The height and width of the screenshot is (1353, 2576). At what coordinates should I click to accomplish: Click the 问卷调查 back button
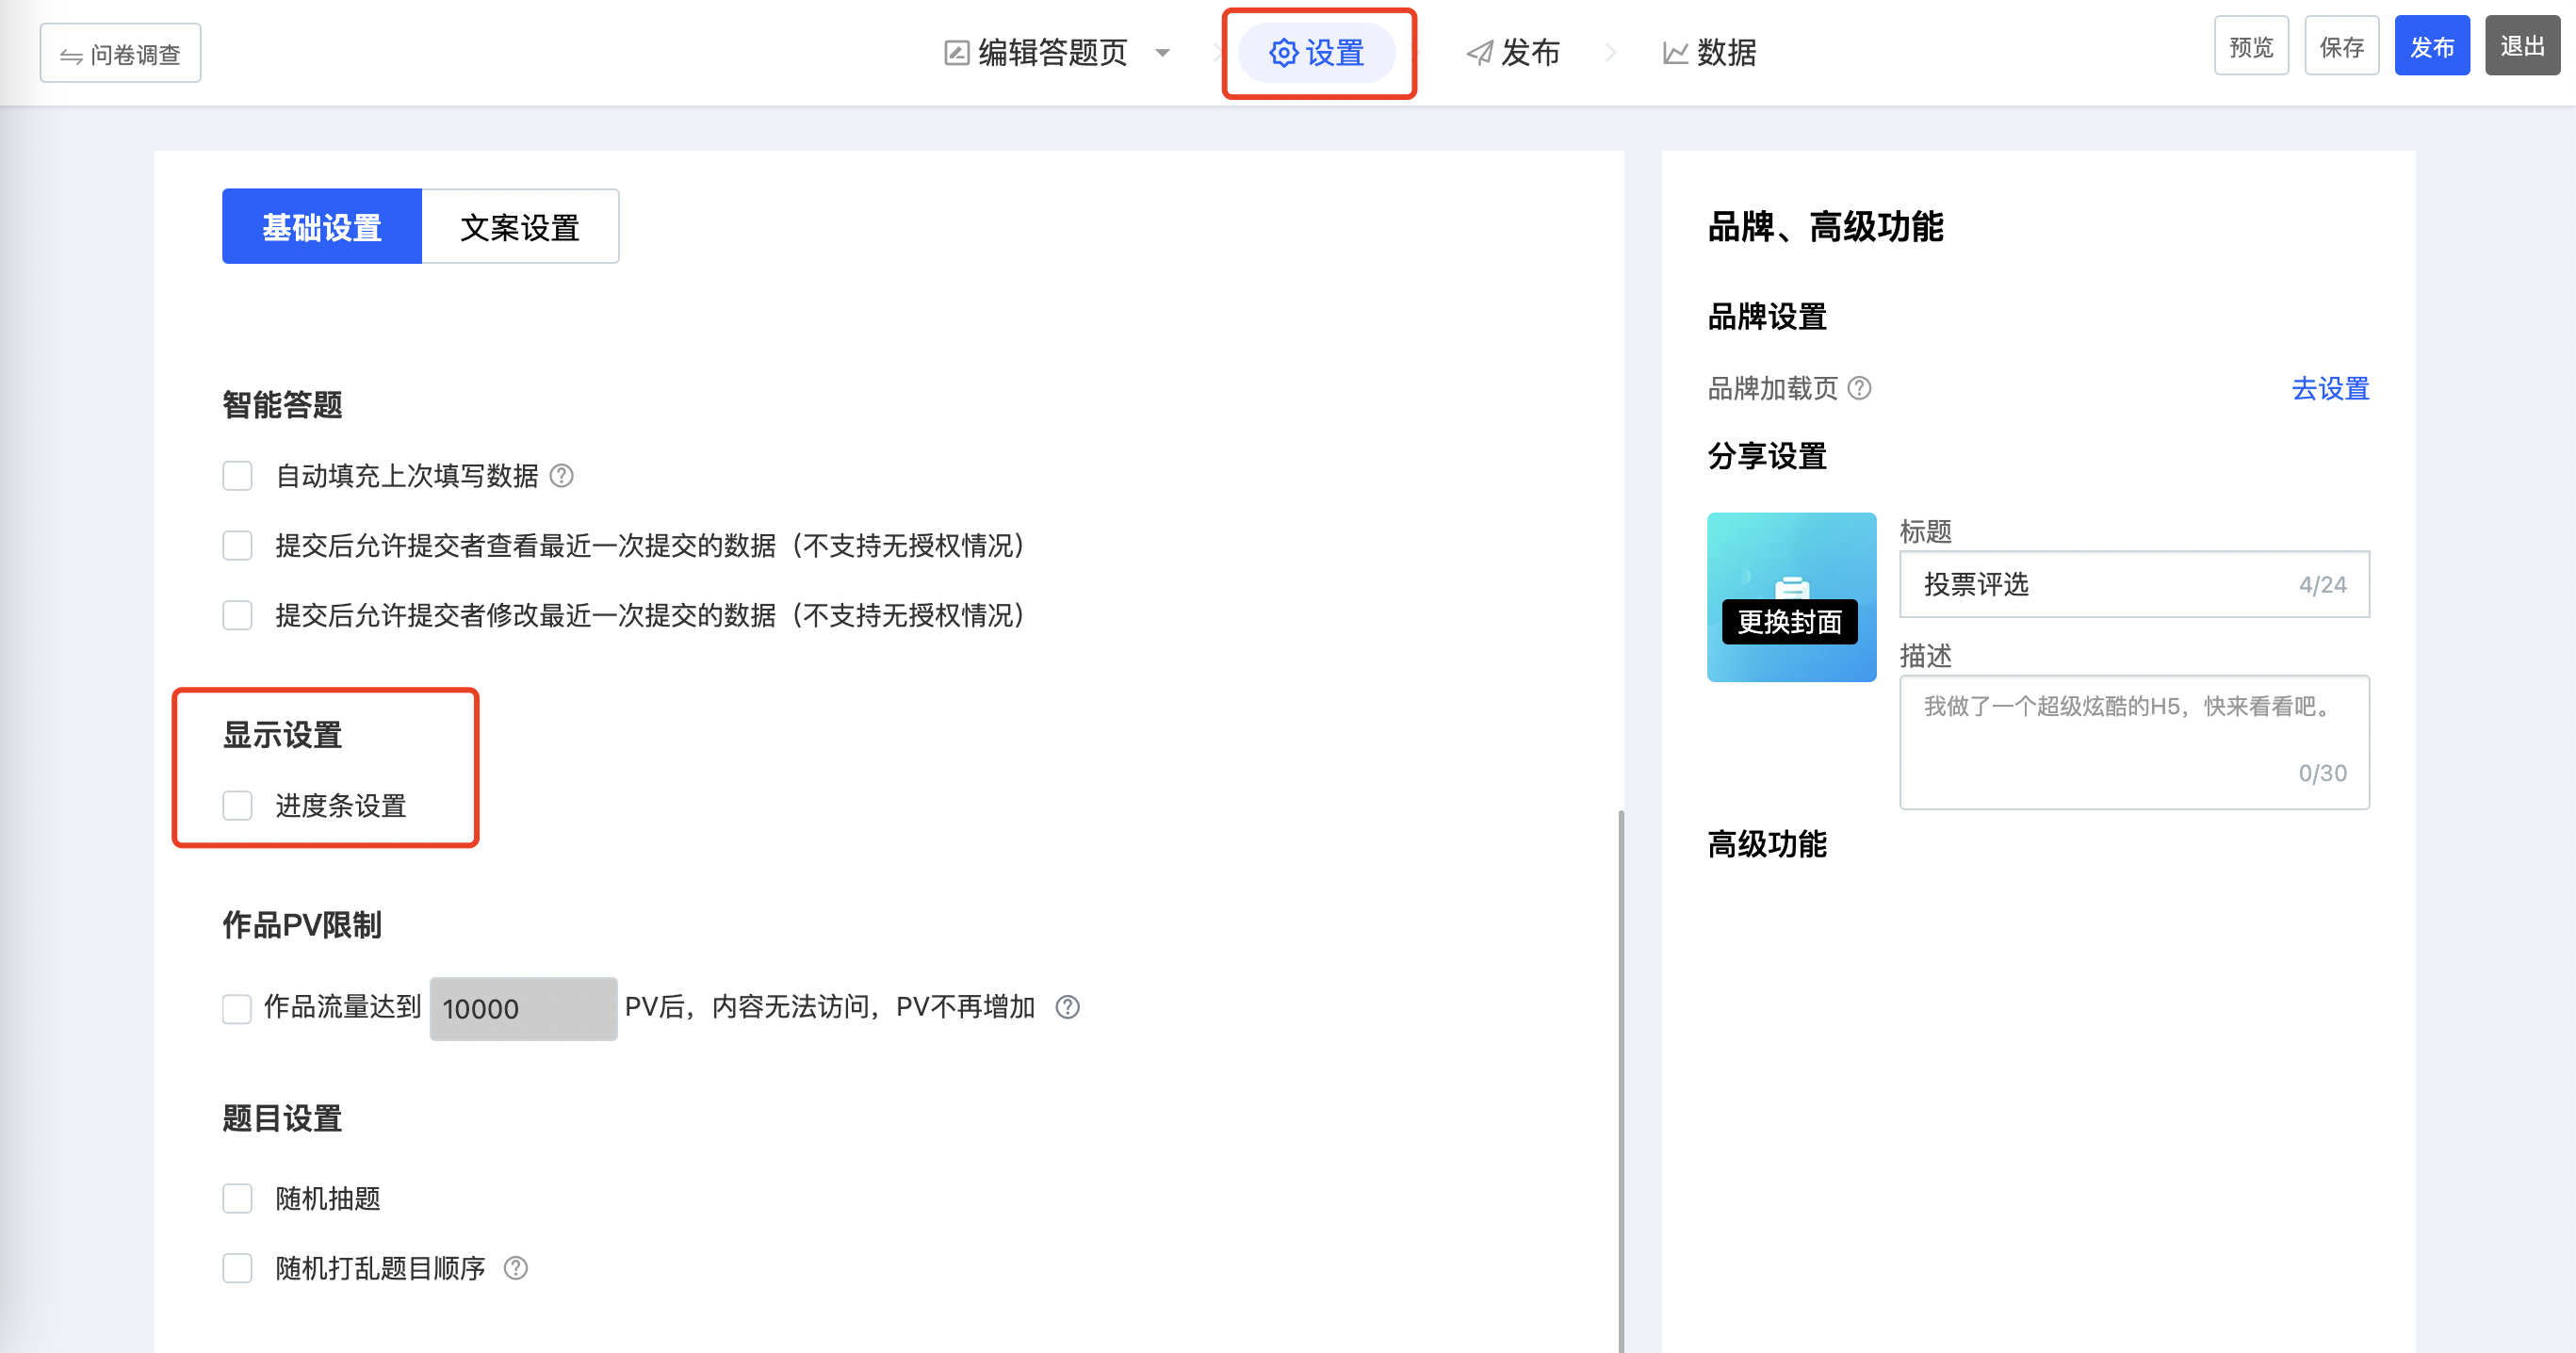point(120,54)
